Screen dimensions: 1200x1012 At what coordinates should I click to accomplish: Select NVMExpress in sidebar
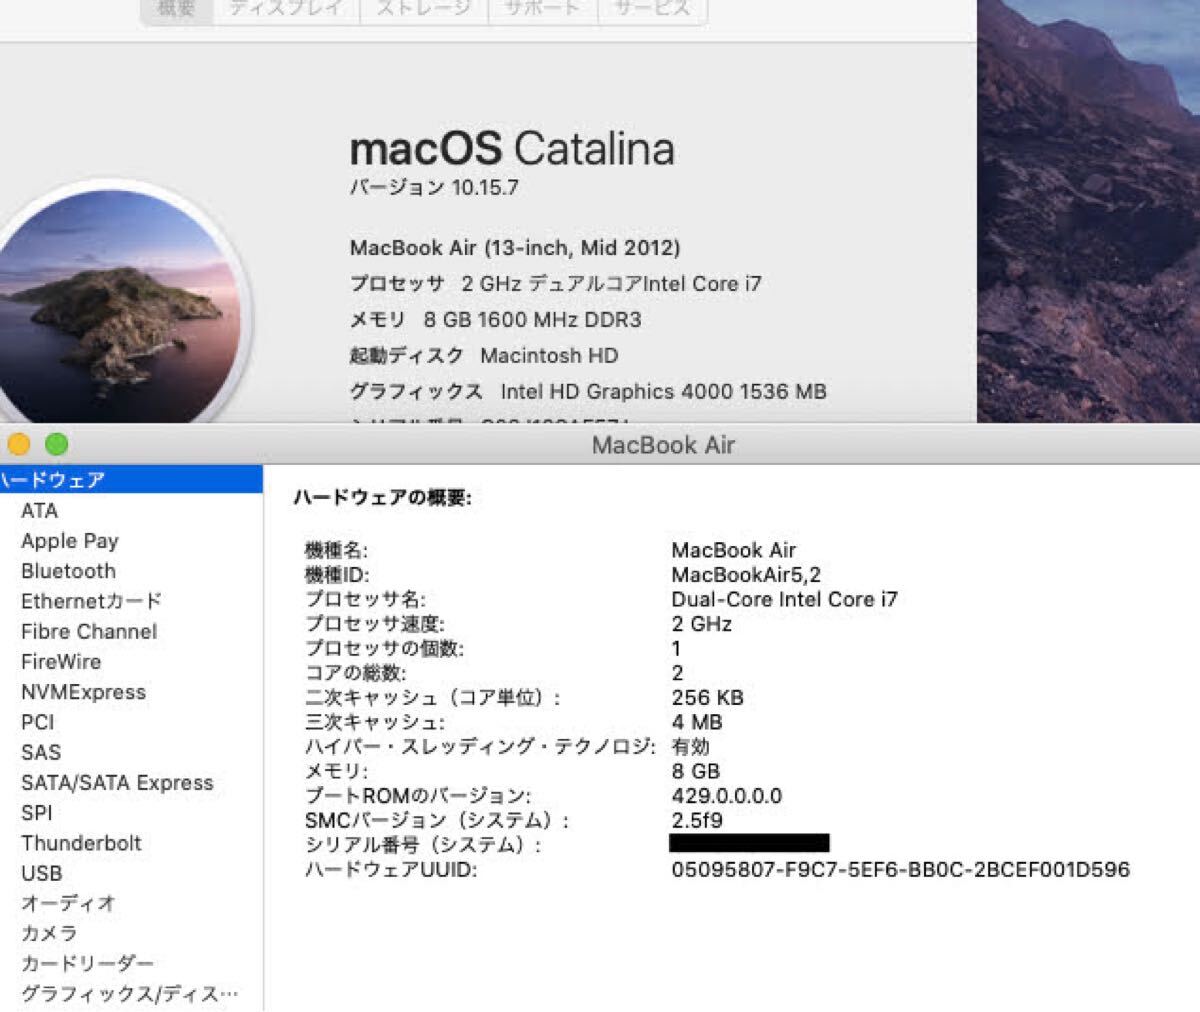pyautogui.click(x=83, y=692)
